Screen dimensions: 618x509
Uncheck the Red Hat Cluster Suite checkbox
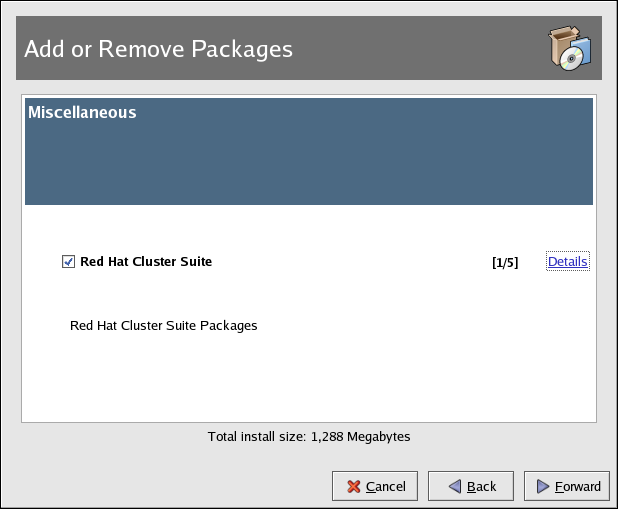[68, 262]
